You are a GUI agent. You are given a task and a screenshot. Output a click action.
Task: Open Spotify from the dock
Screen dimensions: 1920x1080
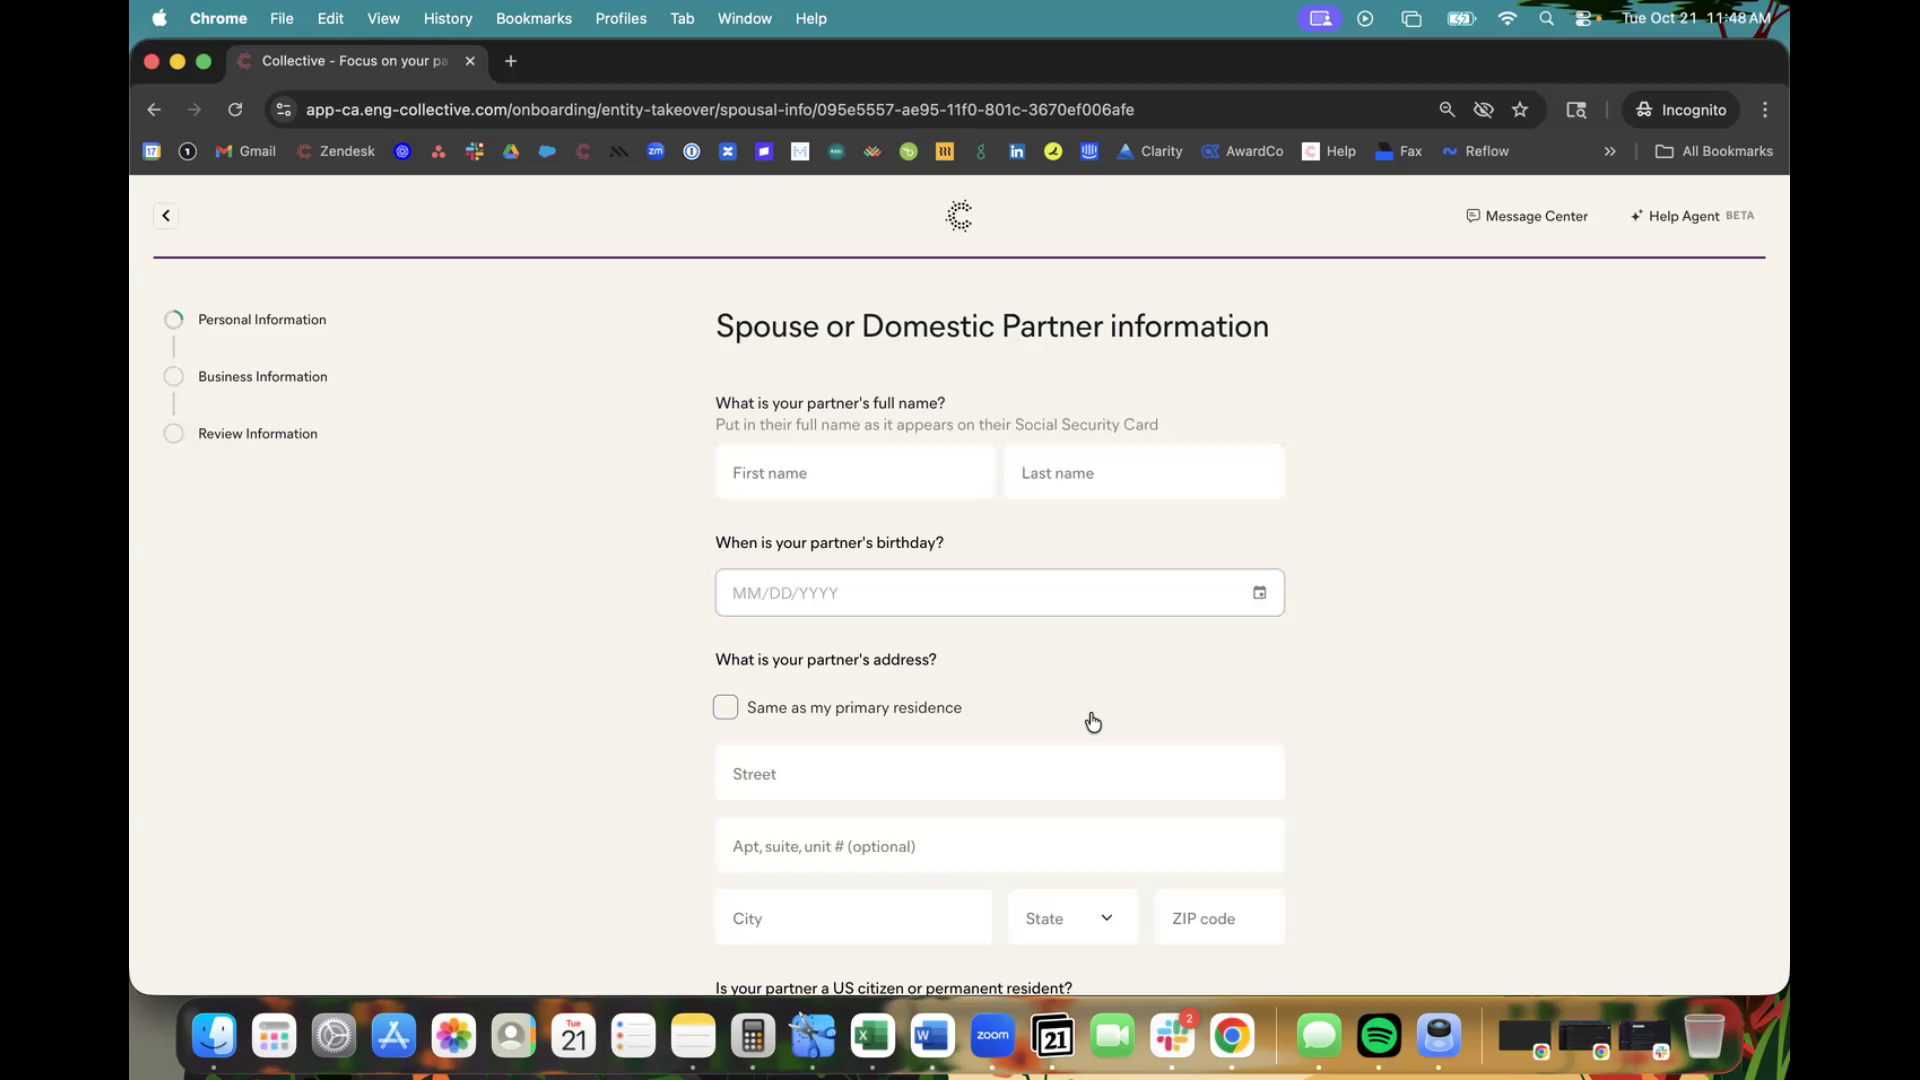(x=1379, y=1036)
